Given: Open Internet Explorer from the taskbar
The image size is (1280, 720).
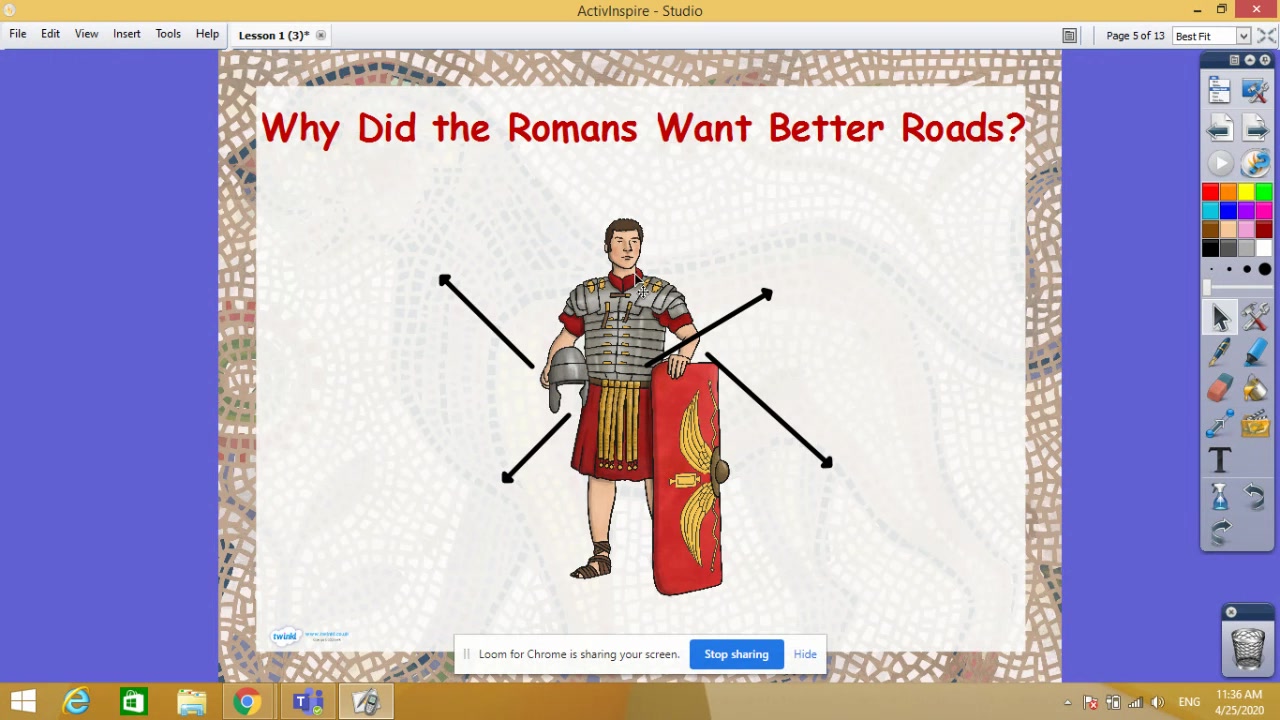Looking at the screenshot, I should point(77,702).
